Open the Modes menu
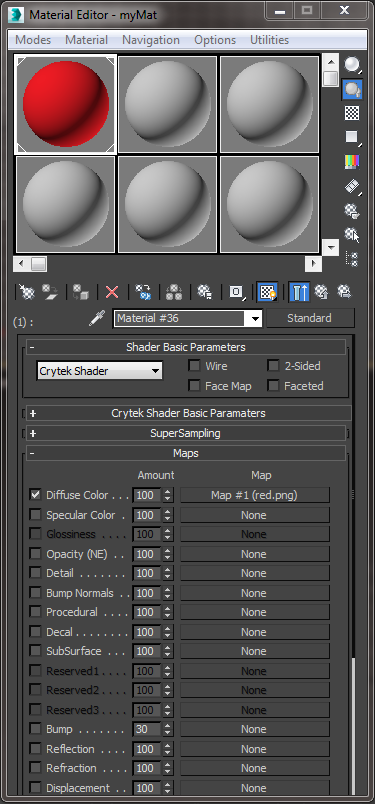Viewport: 375px width, 804px height. (33, 40)
